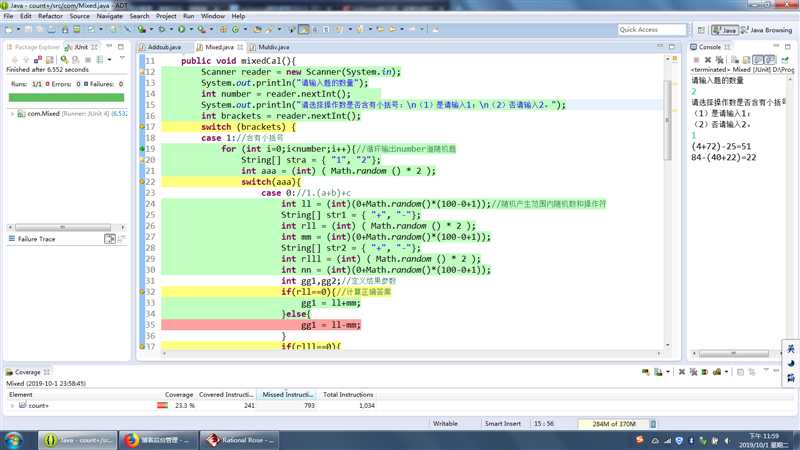
Task: Select the Java perspective button
Action: 724,30
